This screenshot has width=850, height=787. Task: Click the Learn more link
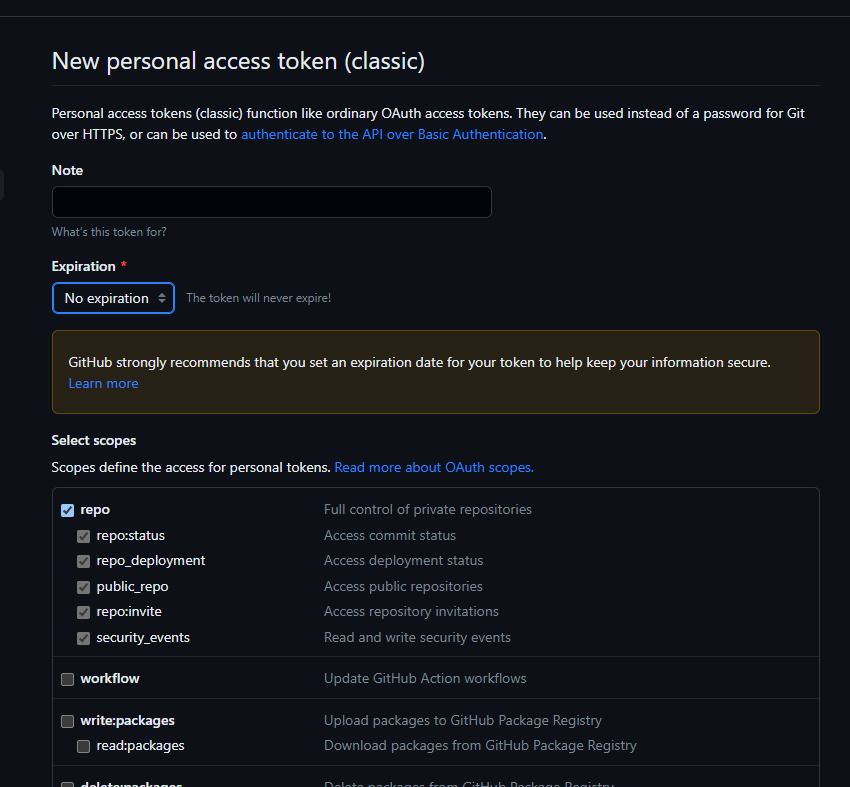103,383
